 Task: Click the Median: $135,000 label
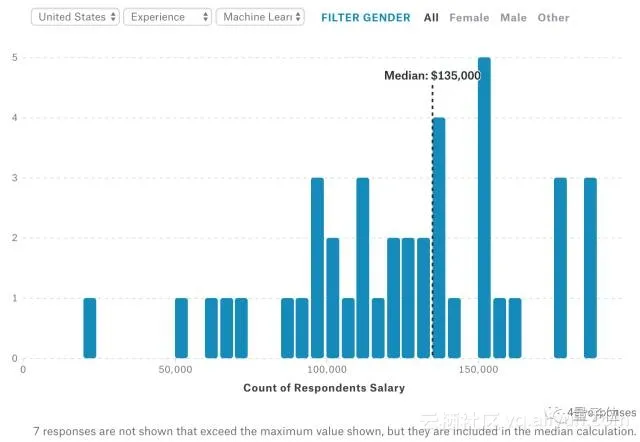(432, 75)
